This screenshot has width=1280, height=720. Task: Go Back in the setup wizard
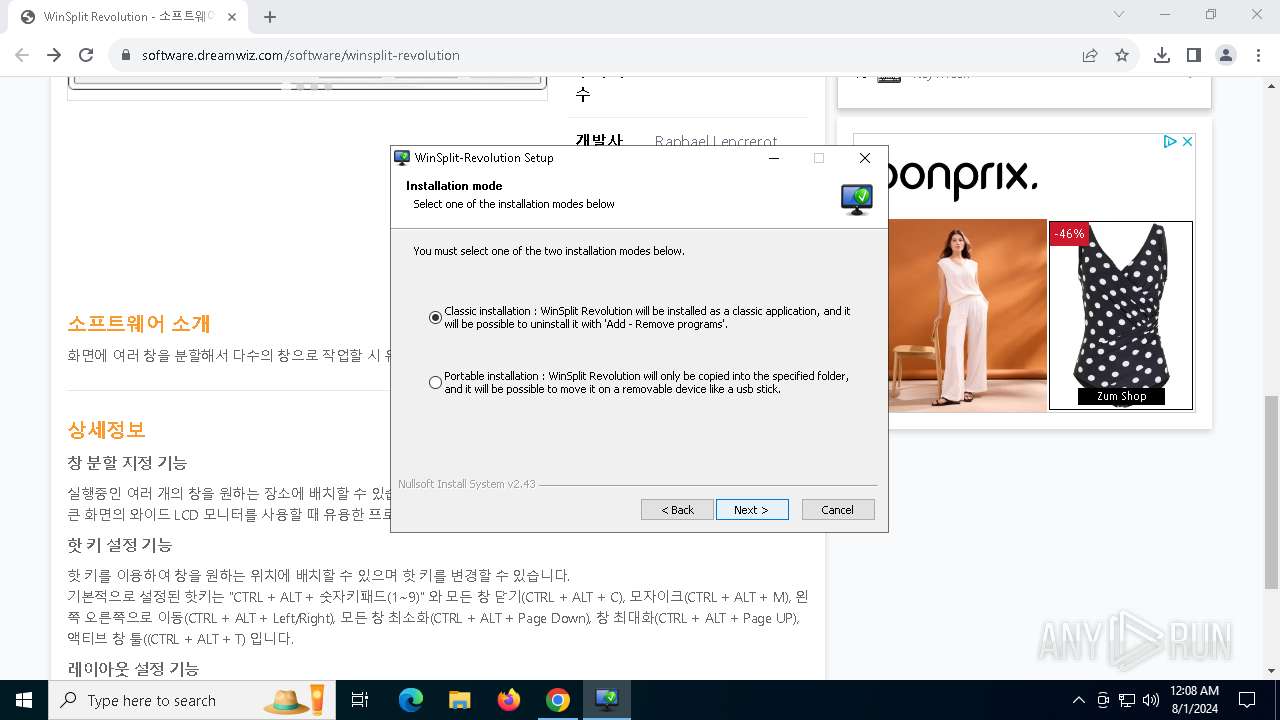point(677,510)
